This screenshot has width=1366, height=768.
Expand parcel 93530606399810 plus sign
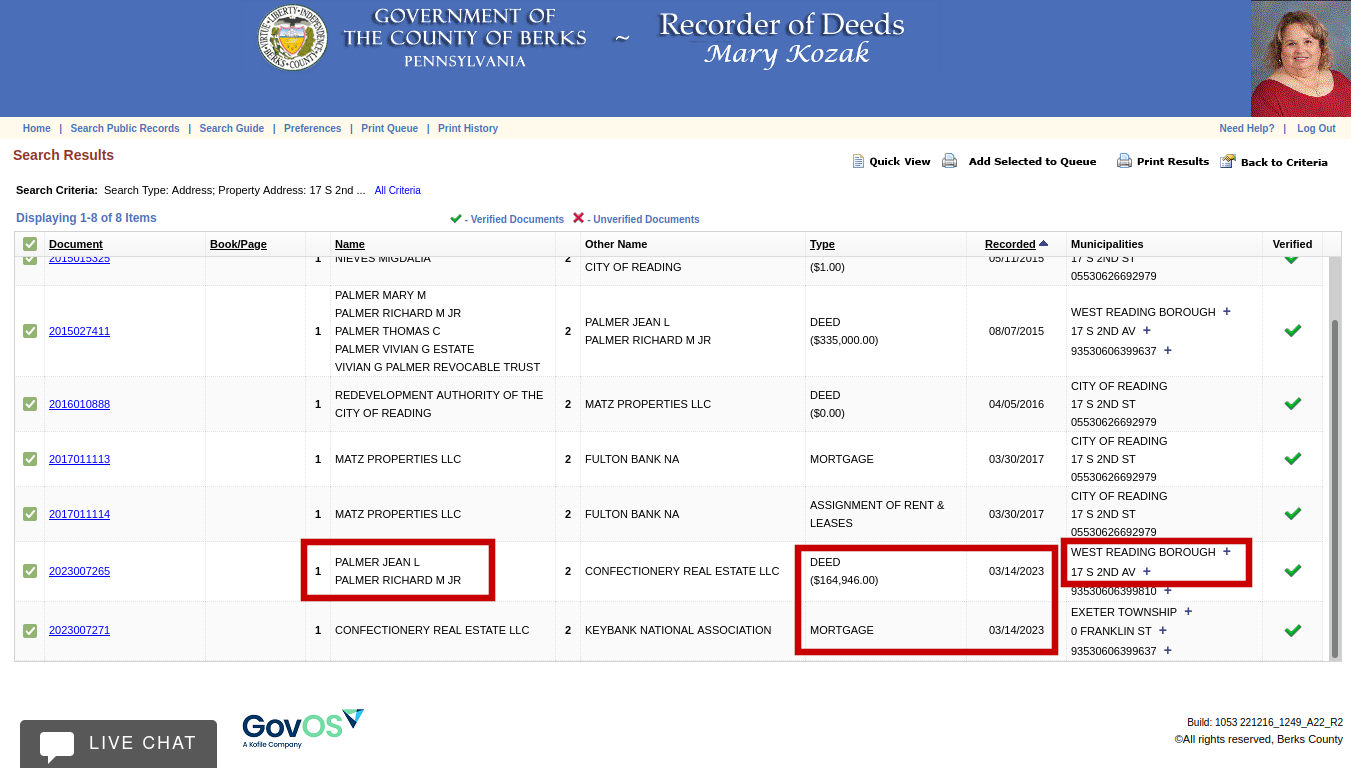(1168, 590)
